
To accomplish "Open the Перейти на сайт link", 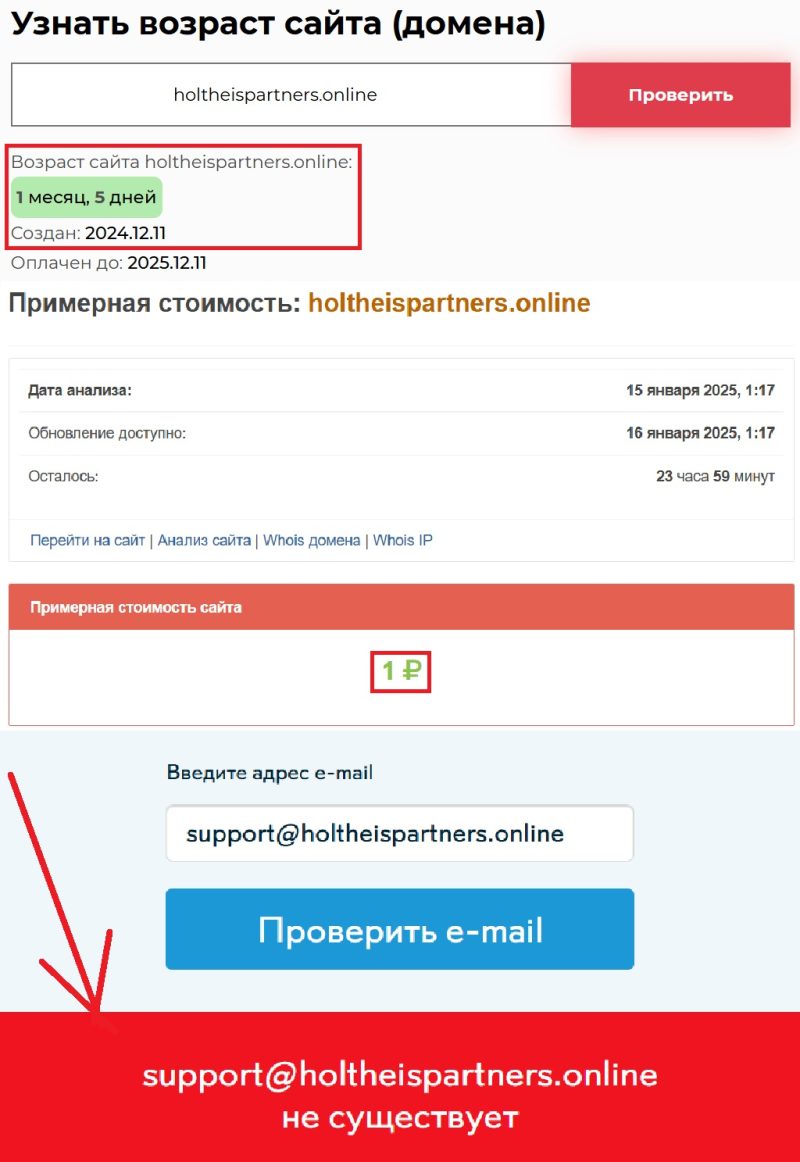I will [87, 540].
